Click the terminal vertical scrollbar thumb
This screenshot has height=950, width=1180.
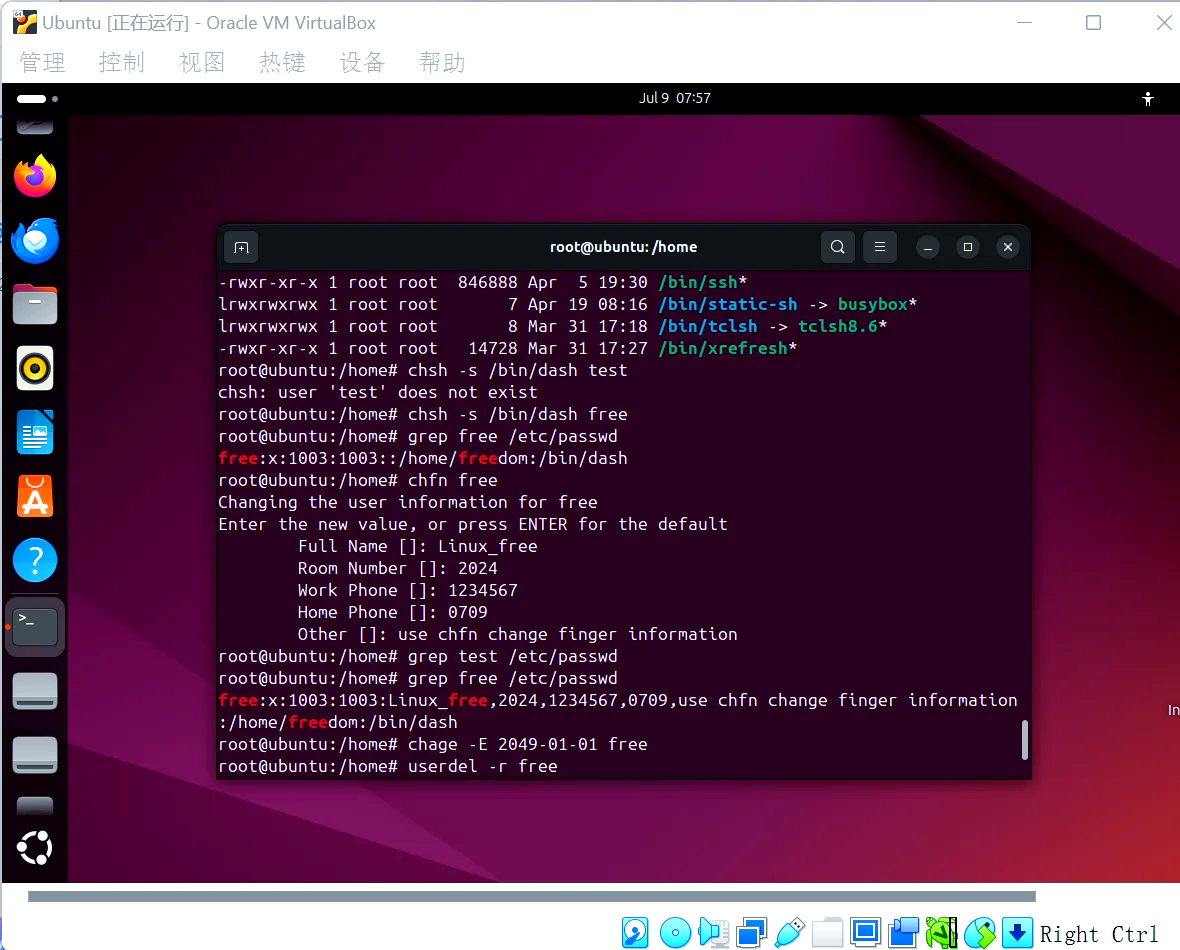1024,740
